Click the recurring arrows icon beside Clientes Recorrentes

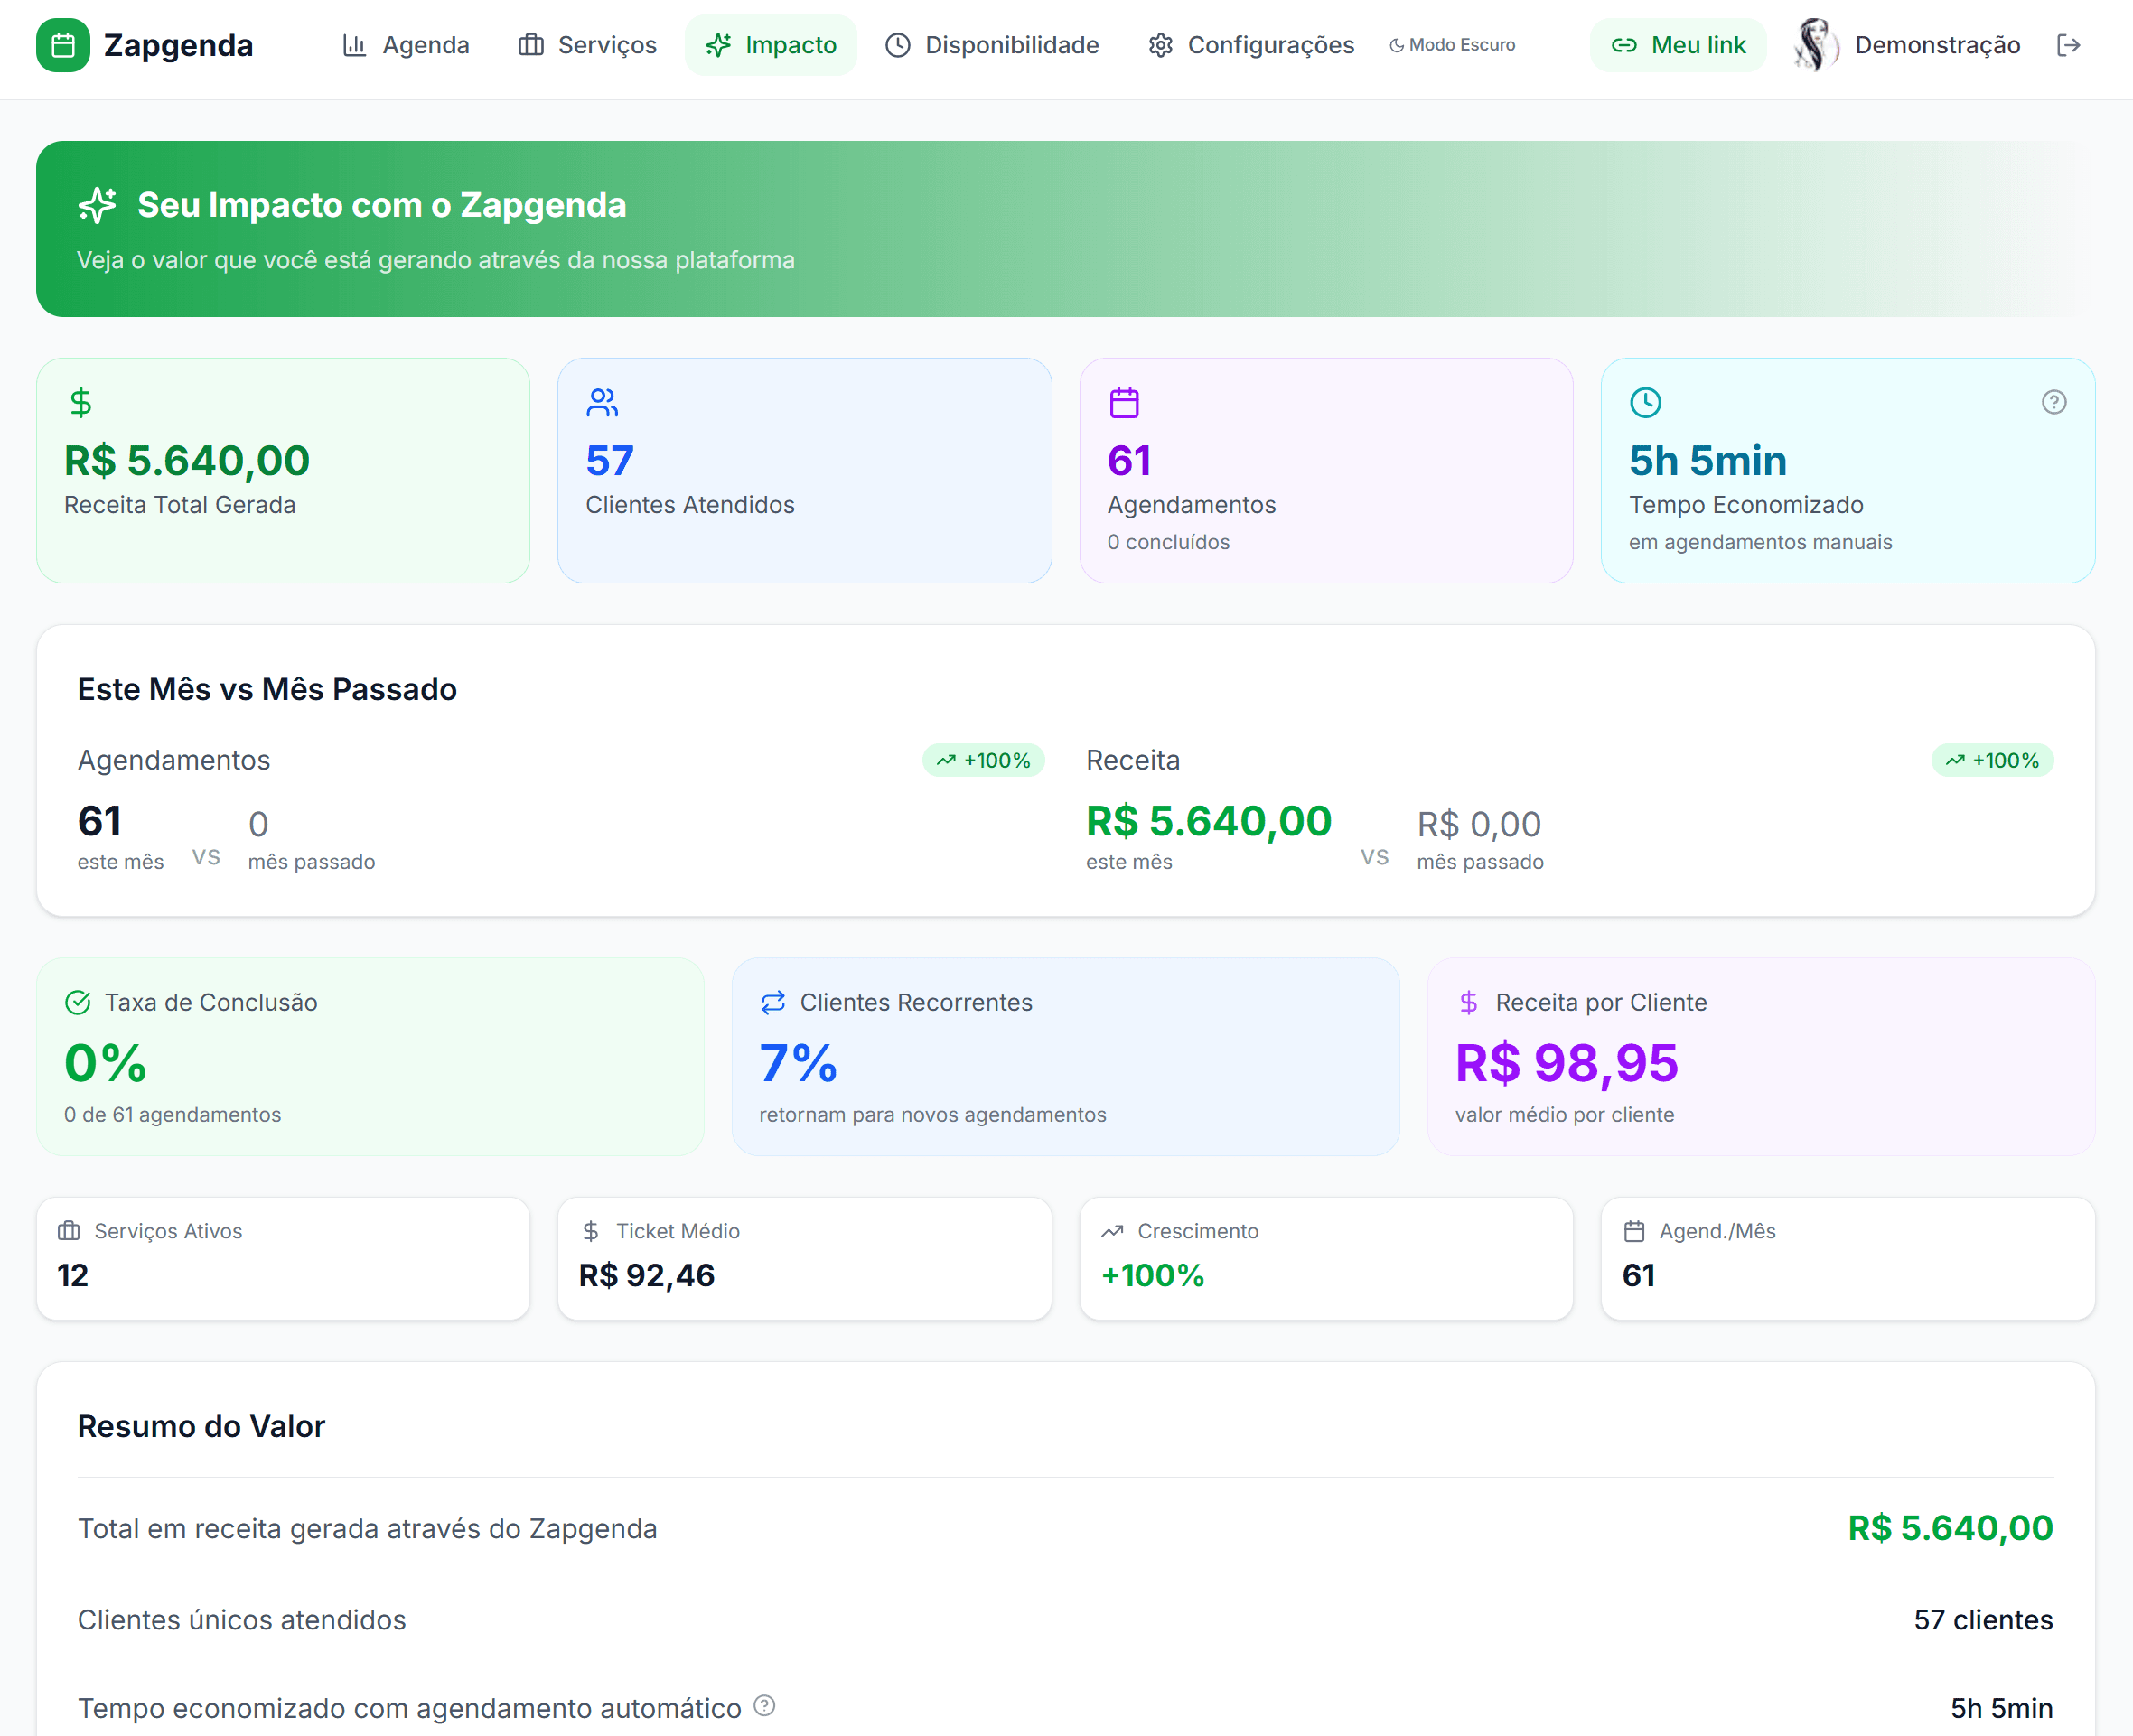pyautogui.click(x=771, y=1001)
